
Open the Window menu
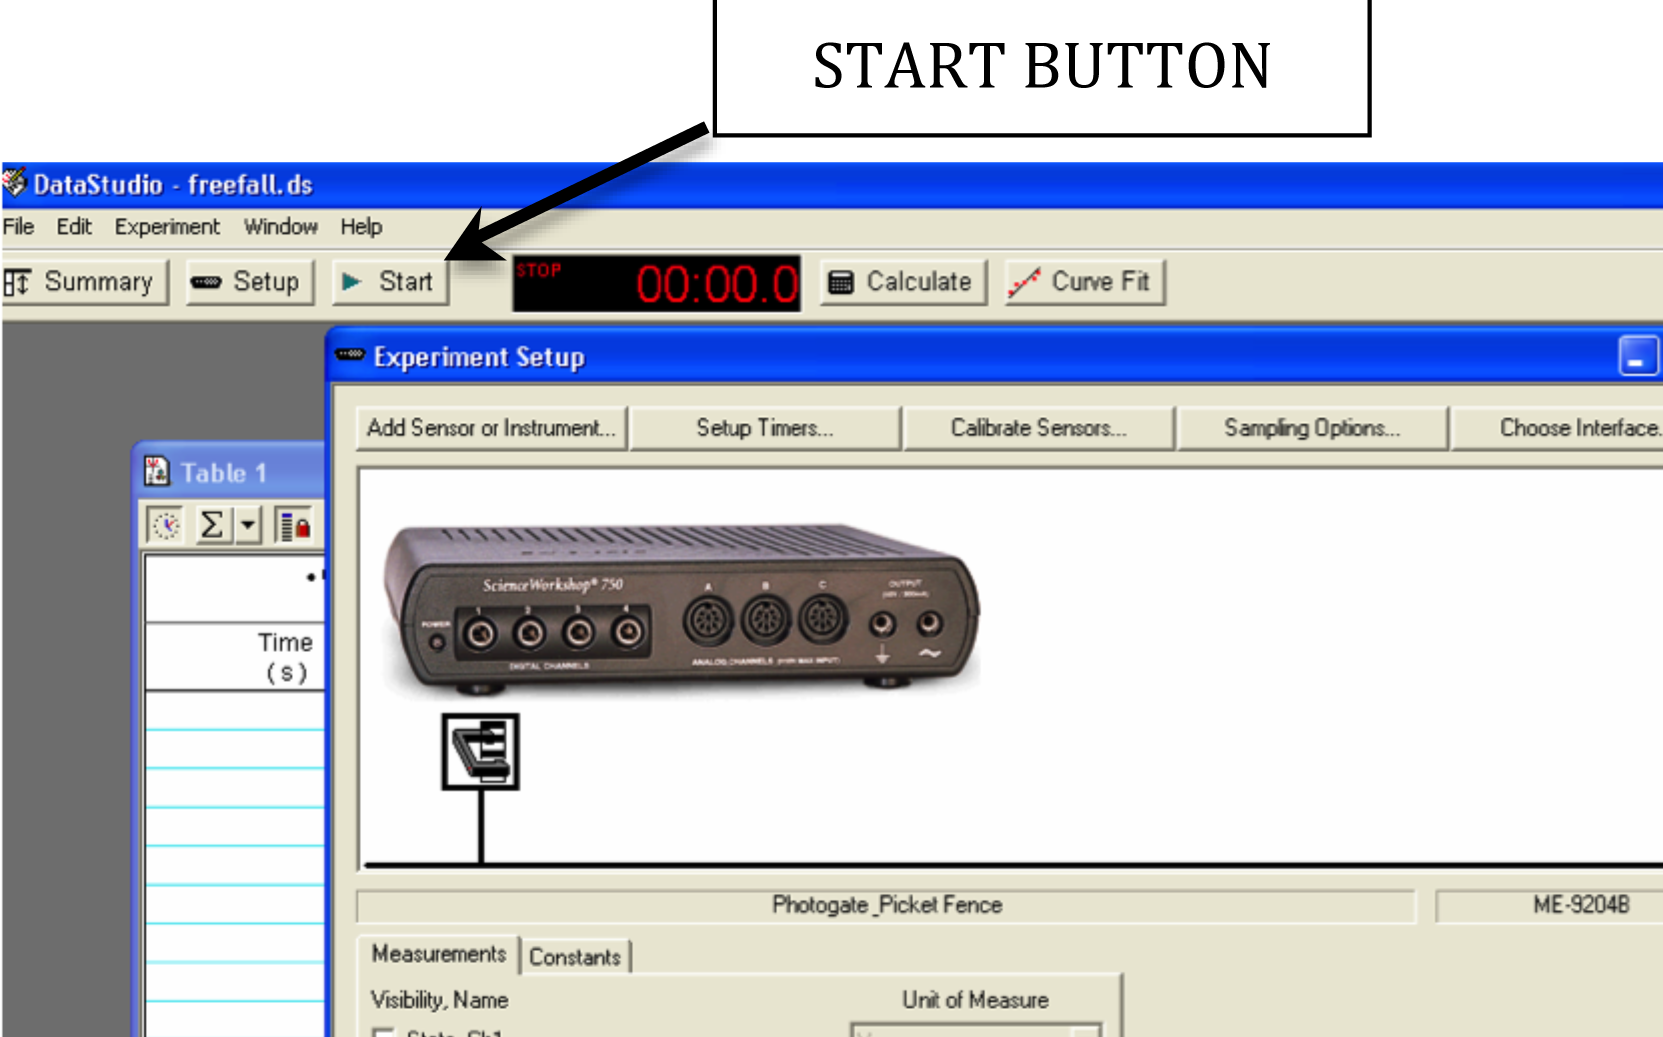click(280, 227)
